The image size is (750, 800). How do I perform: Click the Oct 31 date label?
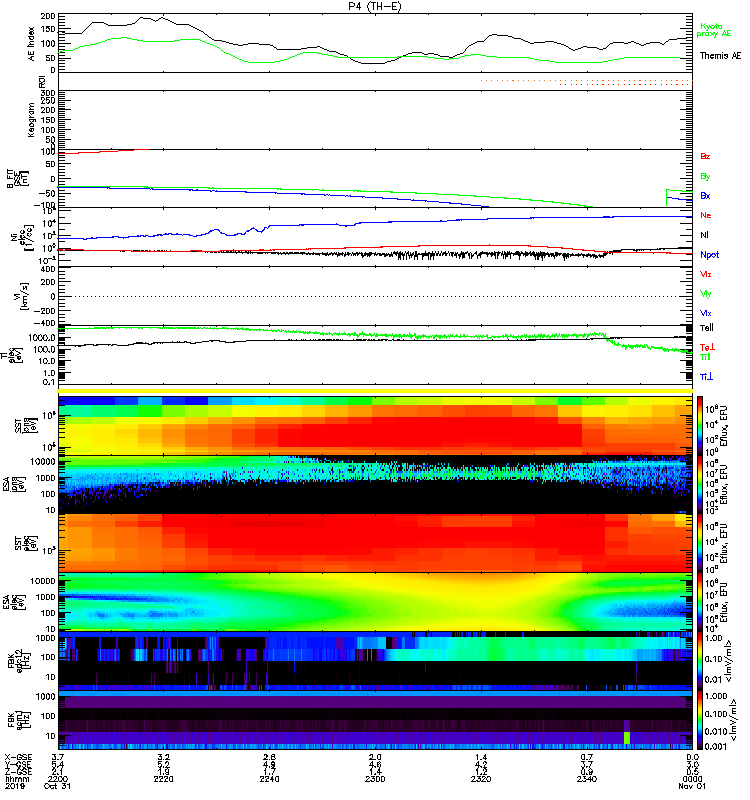pyautogui.click(x=57, y=786)
